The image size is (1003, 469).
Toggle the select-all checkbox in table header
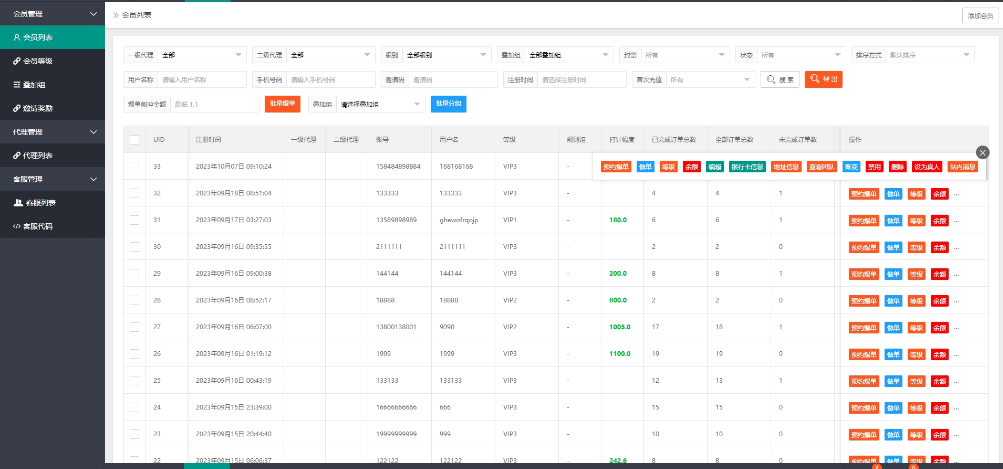click(135, 140)
